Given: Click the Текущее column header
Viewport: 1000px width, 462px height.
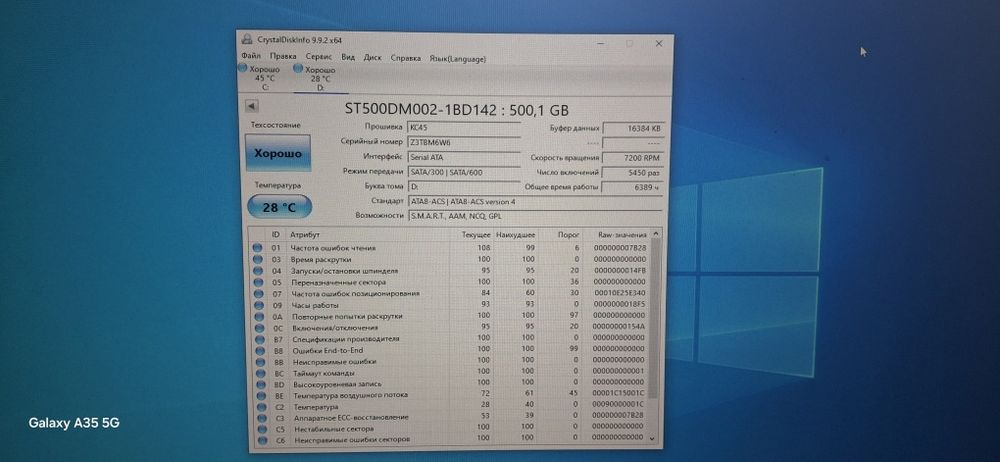Looking at the screenshot, I should (x=475, y=235).
